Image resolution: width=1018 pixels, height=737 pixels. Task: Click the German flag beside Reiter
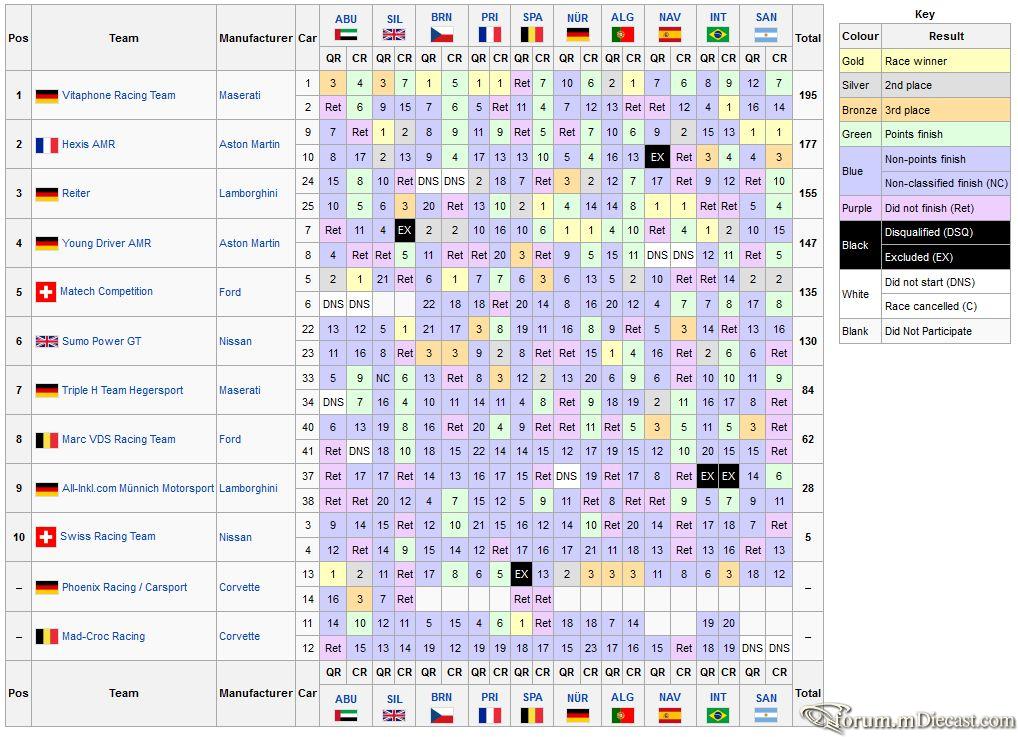[x=47, y=194]
